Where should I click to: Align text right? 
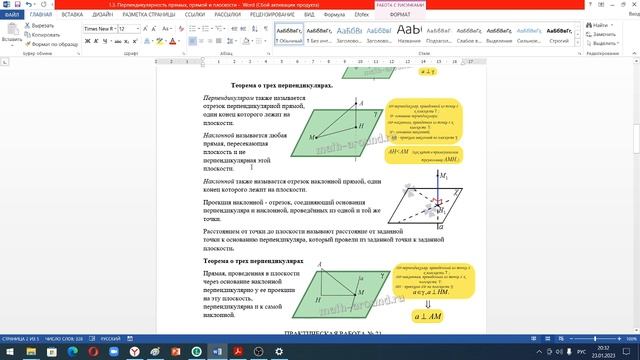pyautogui.click(x=210, y=41)
